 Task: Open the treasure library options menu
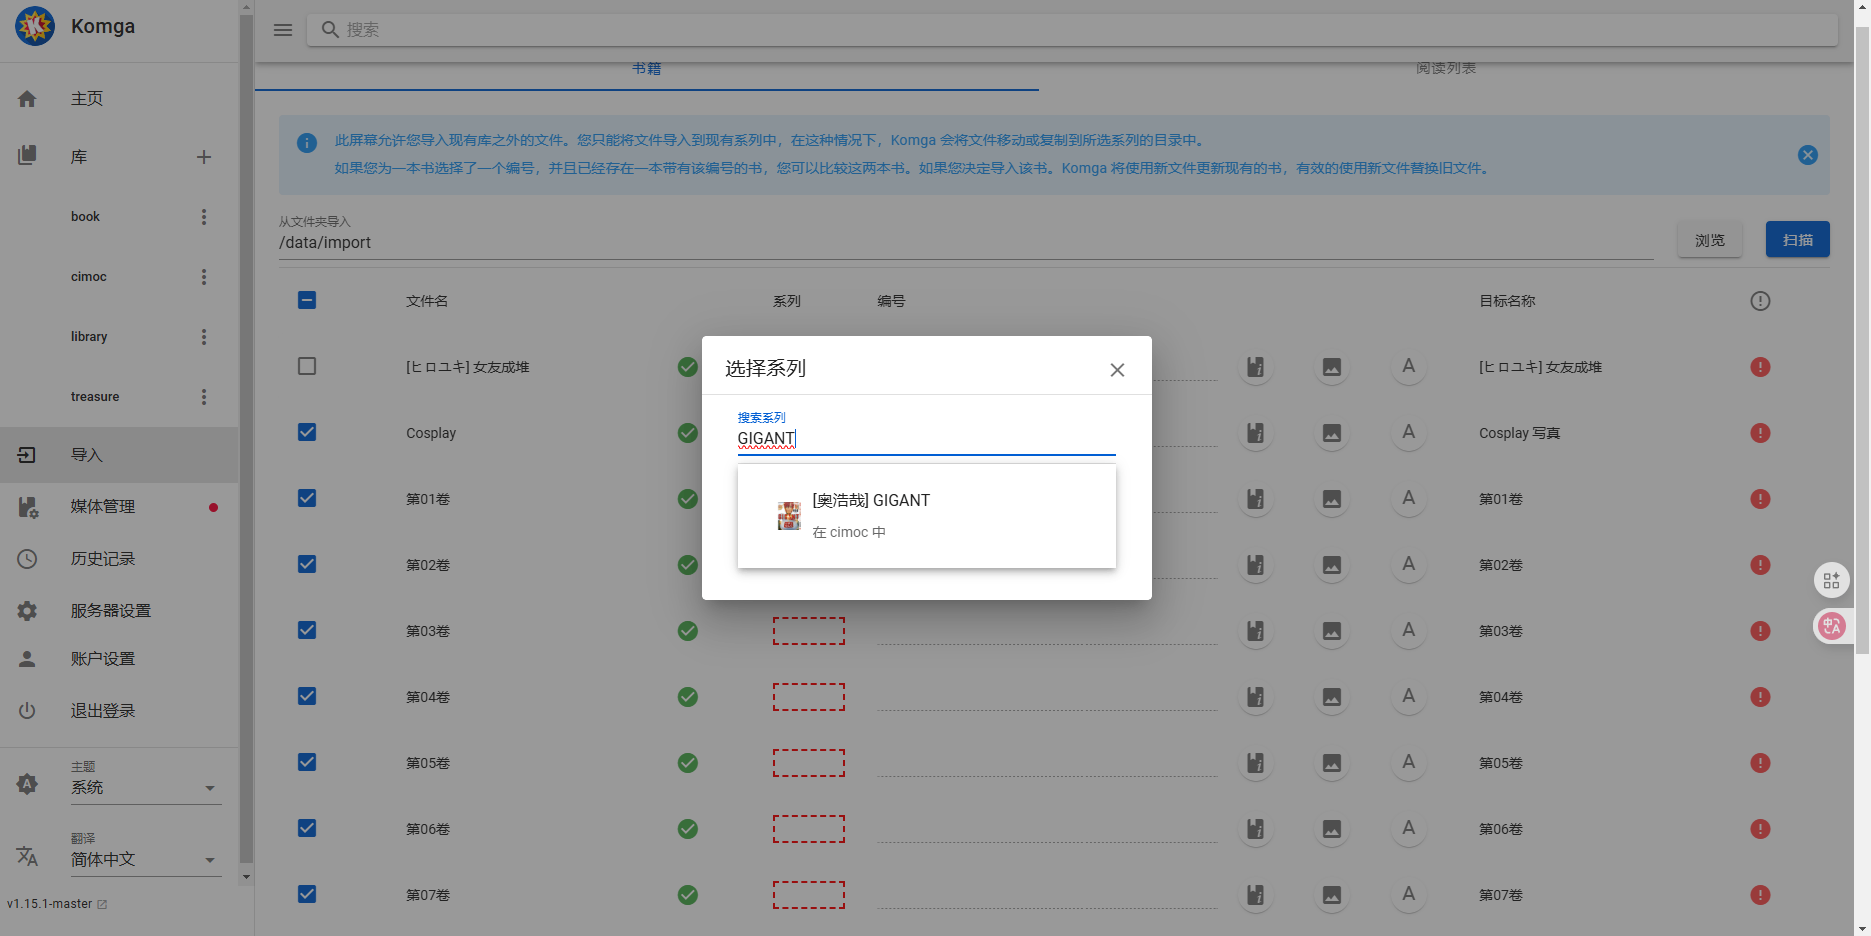204,397
